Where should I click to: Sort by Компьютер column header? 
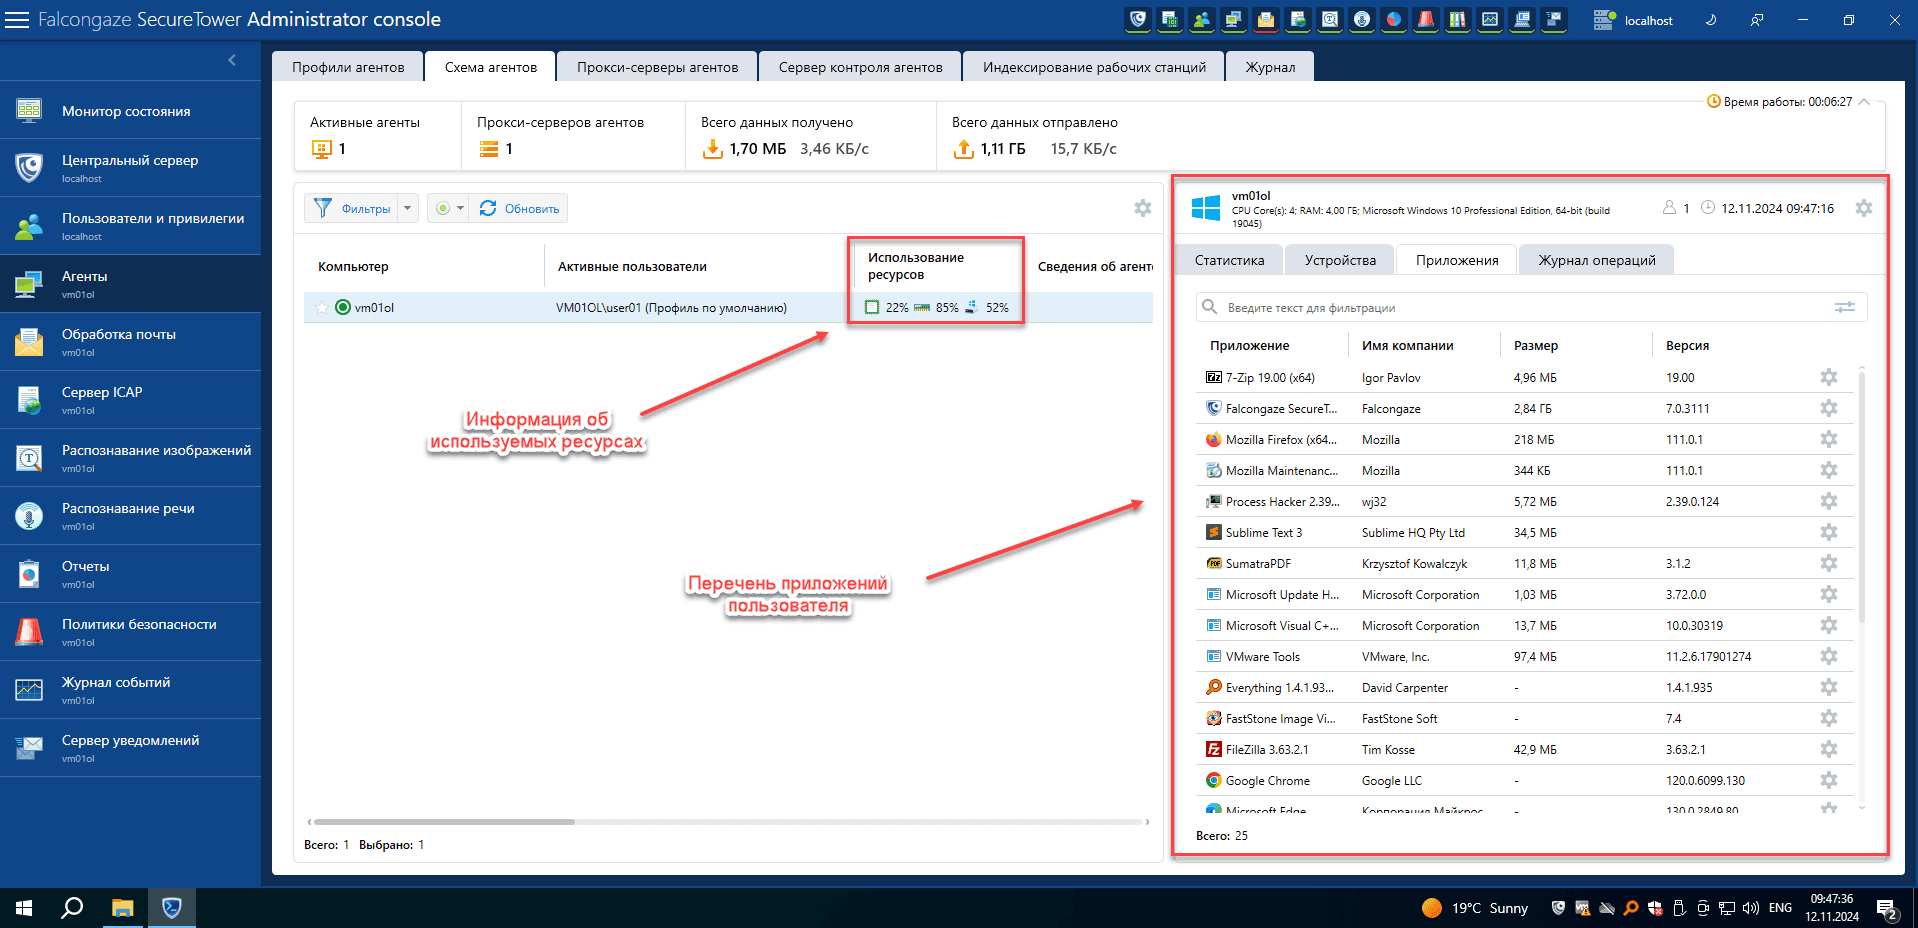tap(353, 267)
